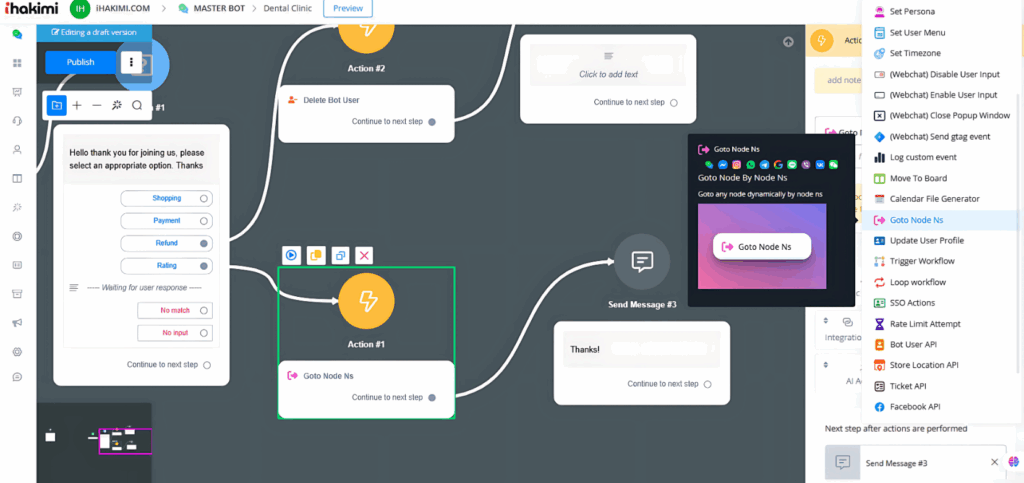Click the Preview button

pyautogui.click(x=348, y=8)
